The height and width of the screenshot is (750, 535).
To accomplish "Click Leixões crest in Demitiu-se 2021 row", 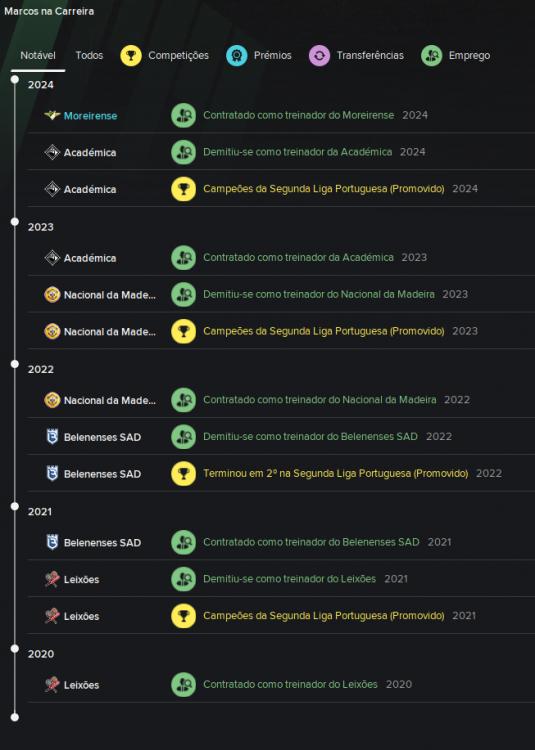I will [52, 579].
